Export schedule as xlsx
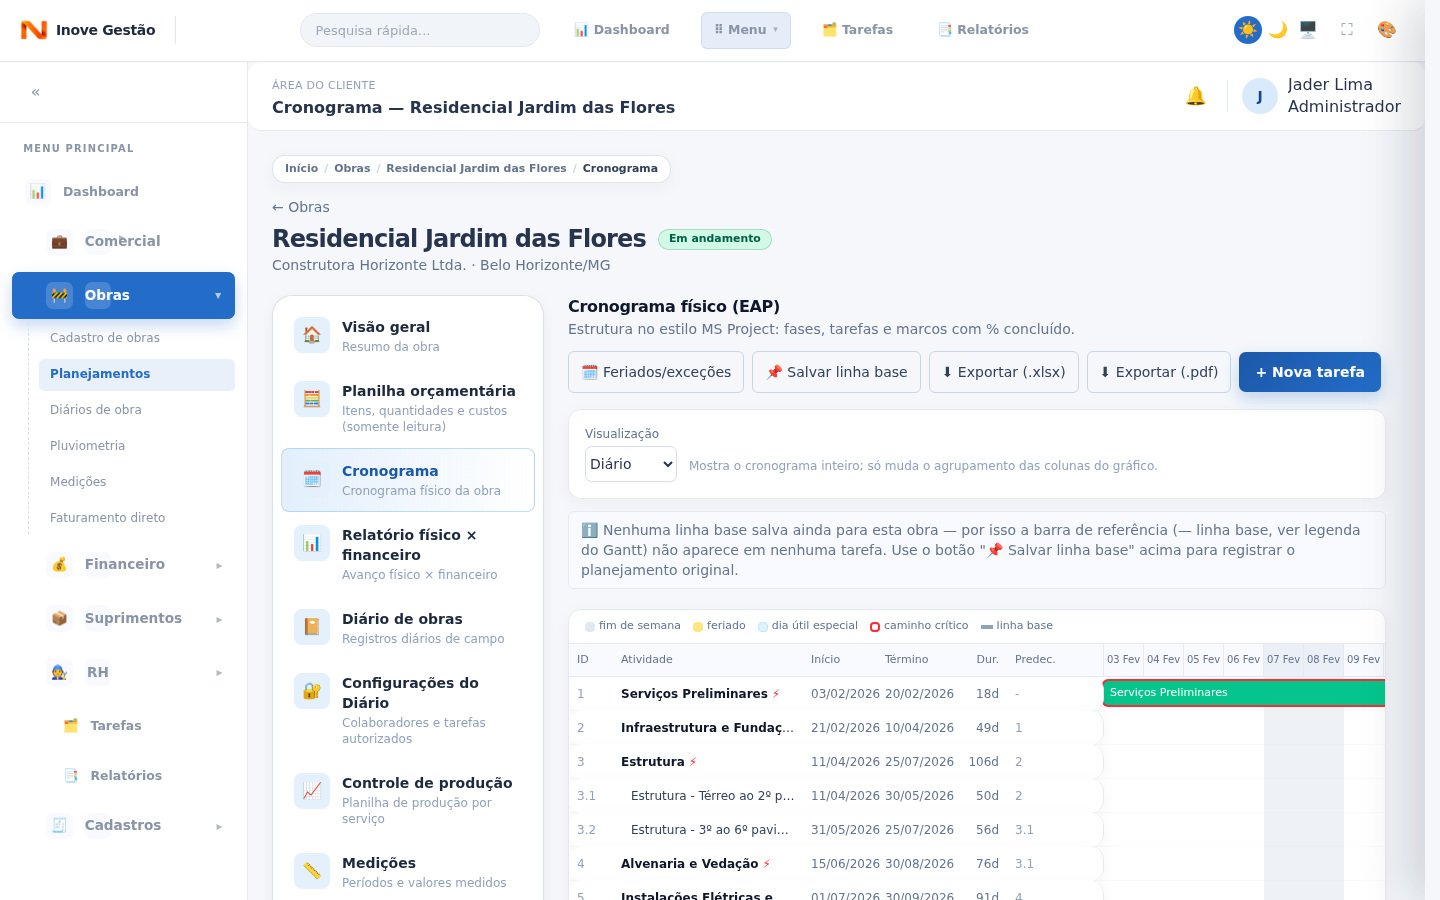Viewport: 1440px width, 900px height. point(1004,372)
